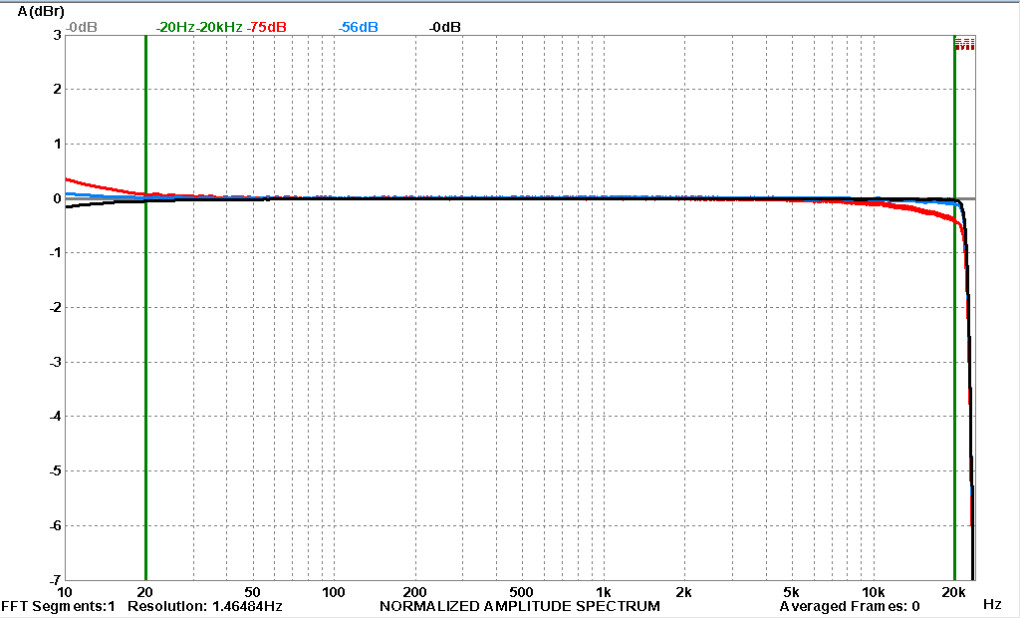Image resolution: width=1020 pixels, height=618 pixels.
Task: Click the -6 amplitude axis label
Action: pyautogui.click(x=56, y=525)
